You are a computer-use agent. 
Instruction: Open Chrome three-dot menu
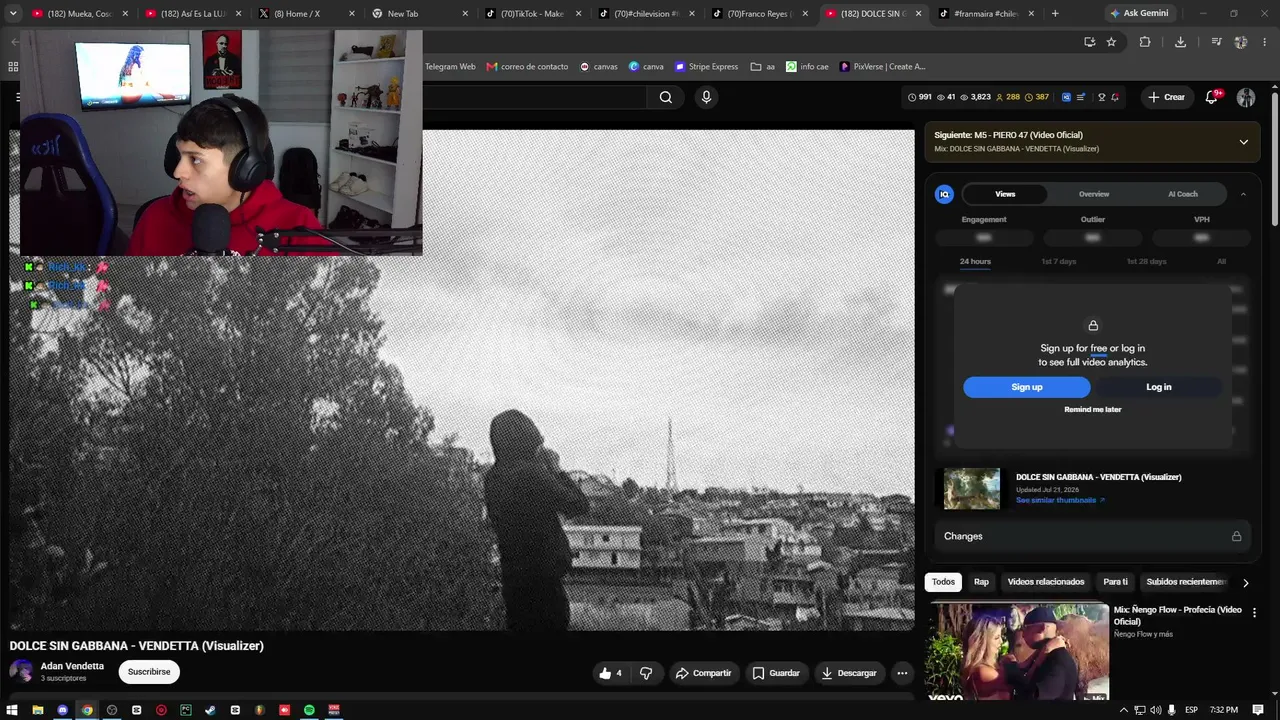[1265, 42]
